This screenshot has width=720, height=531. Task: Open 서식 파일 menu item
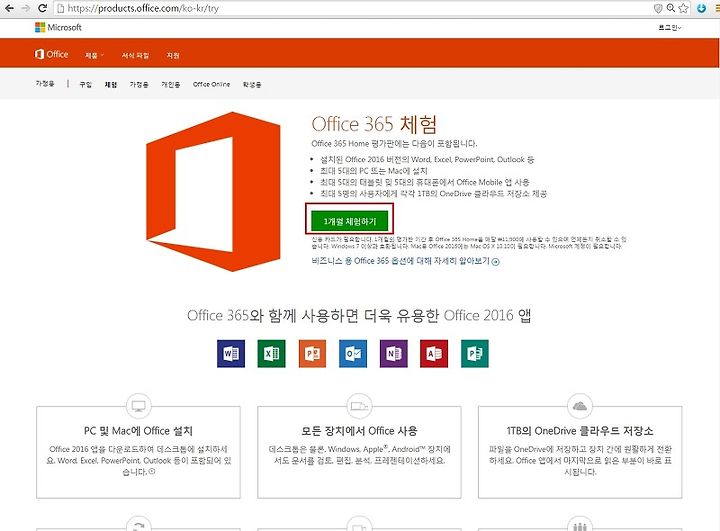point(135,55)
